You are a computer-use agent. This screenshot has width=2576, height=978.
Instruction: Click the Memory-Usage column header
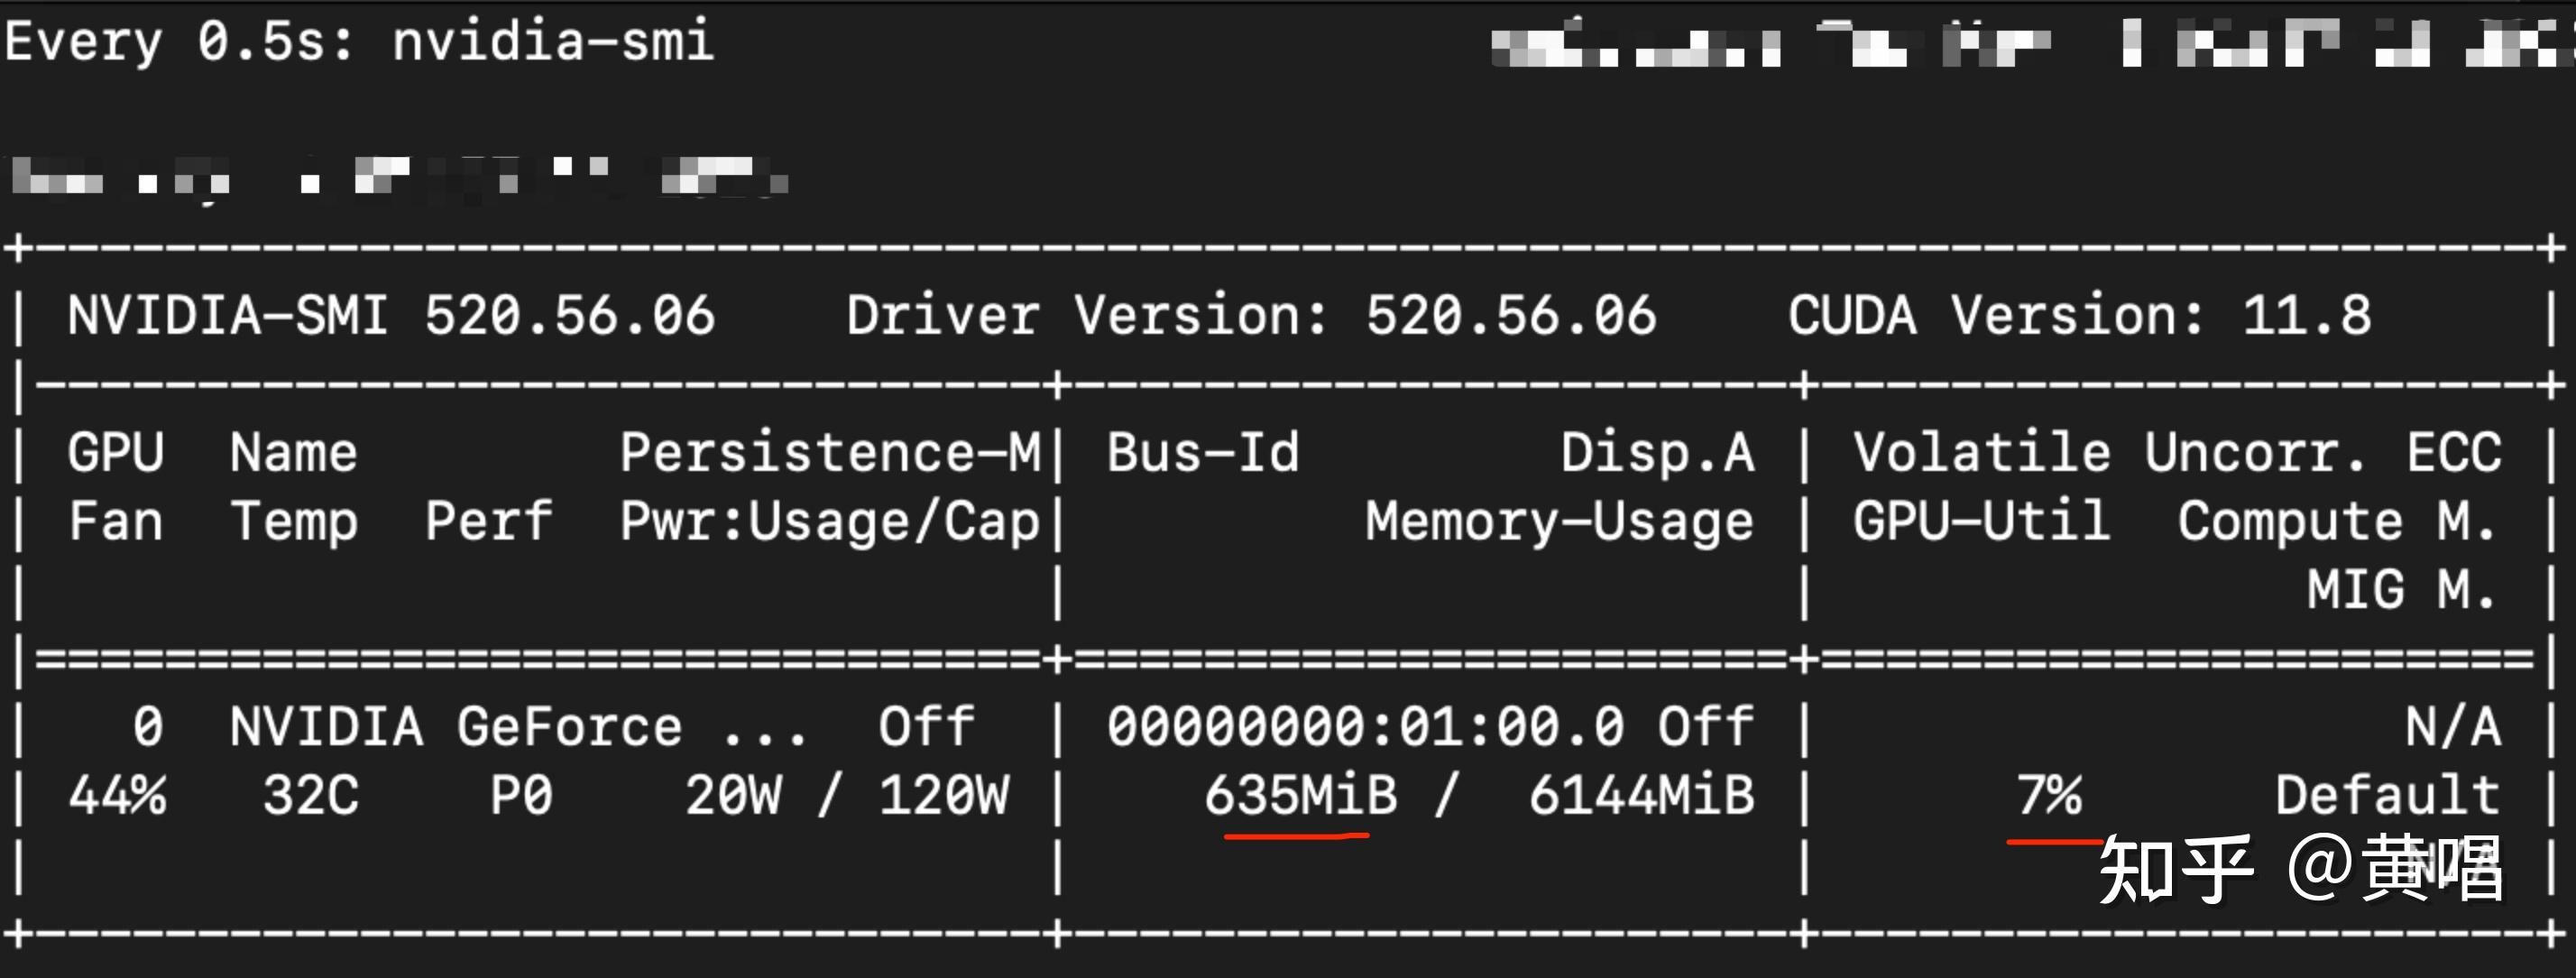tap(1558, 522)
